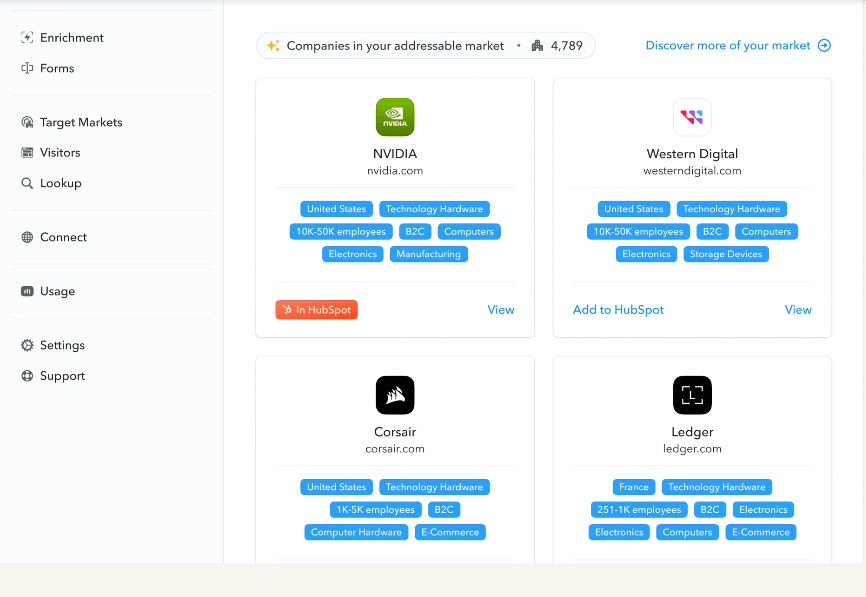This screenshot has width=866, height=597.
Task: Click the building icon next to 4,789
Action: 537,45
